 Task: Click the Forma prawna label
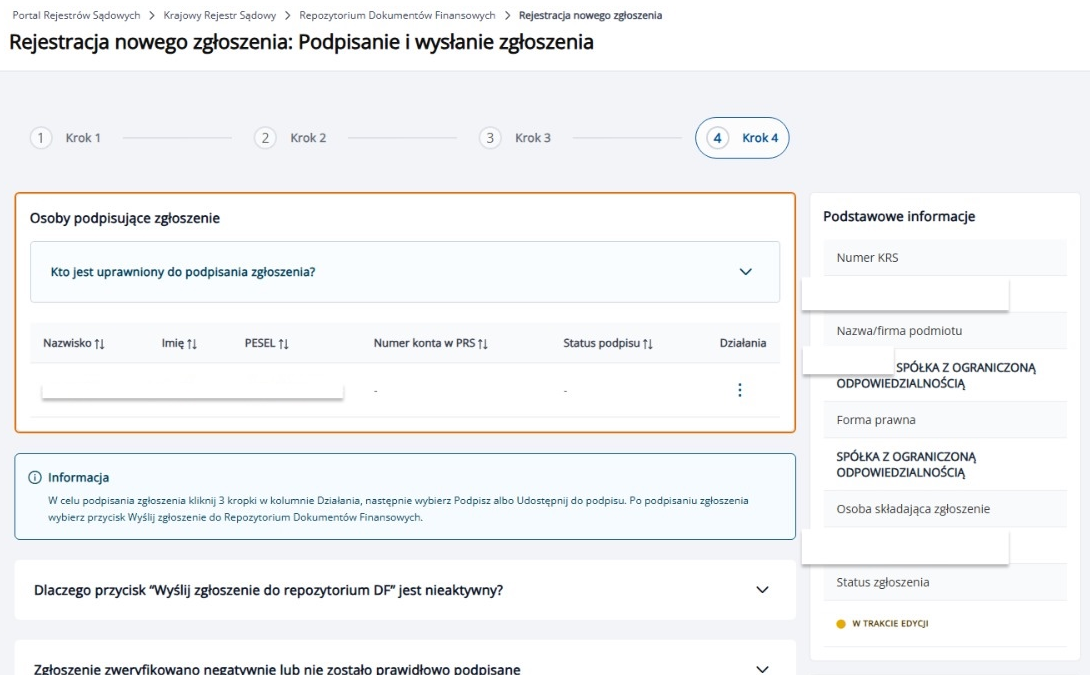(876, 420)
